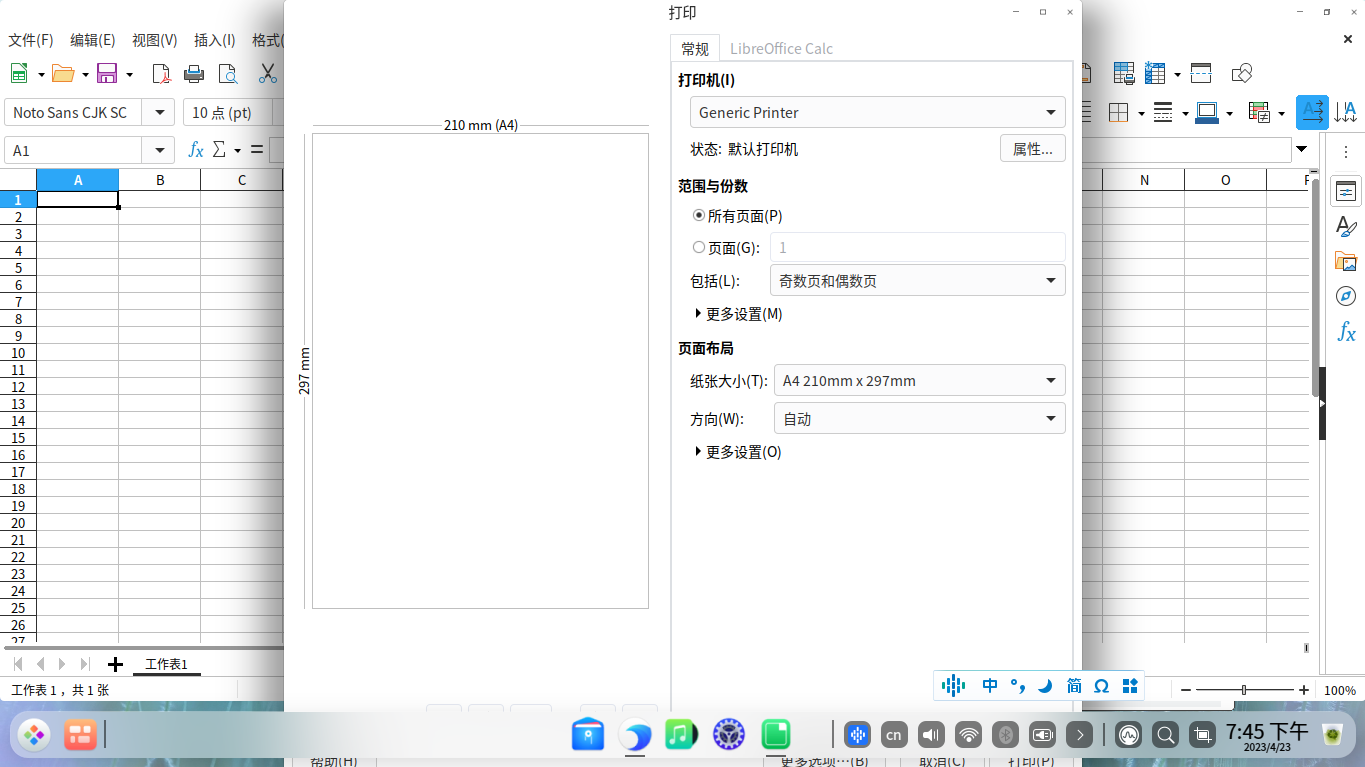1365x767 pixels.
Task: Click the equals formula icon
Action: [x=257, y=150]
